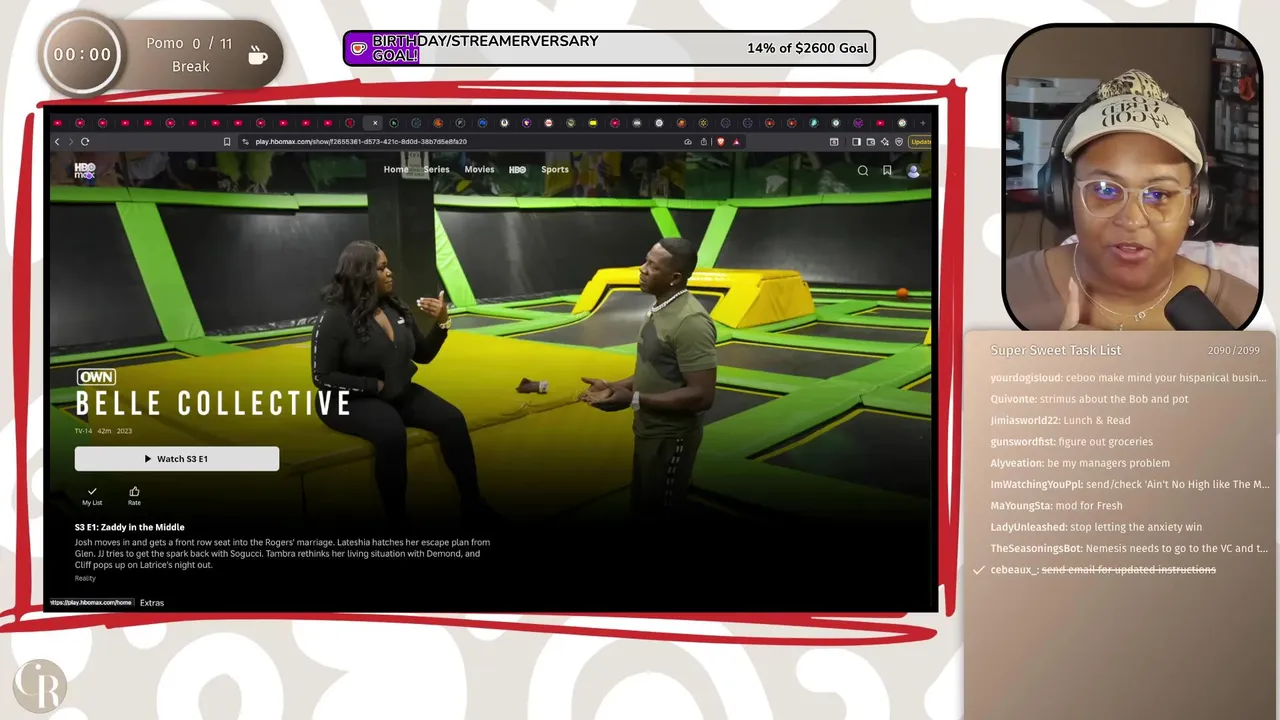Select yourdogisloud task row
Viewport: 1280px width, 720px height.
click(x=1128, y=378)
